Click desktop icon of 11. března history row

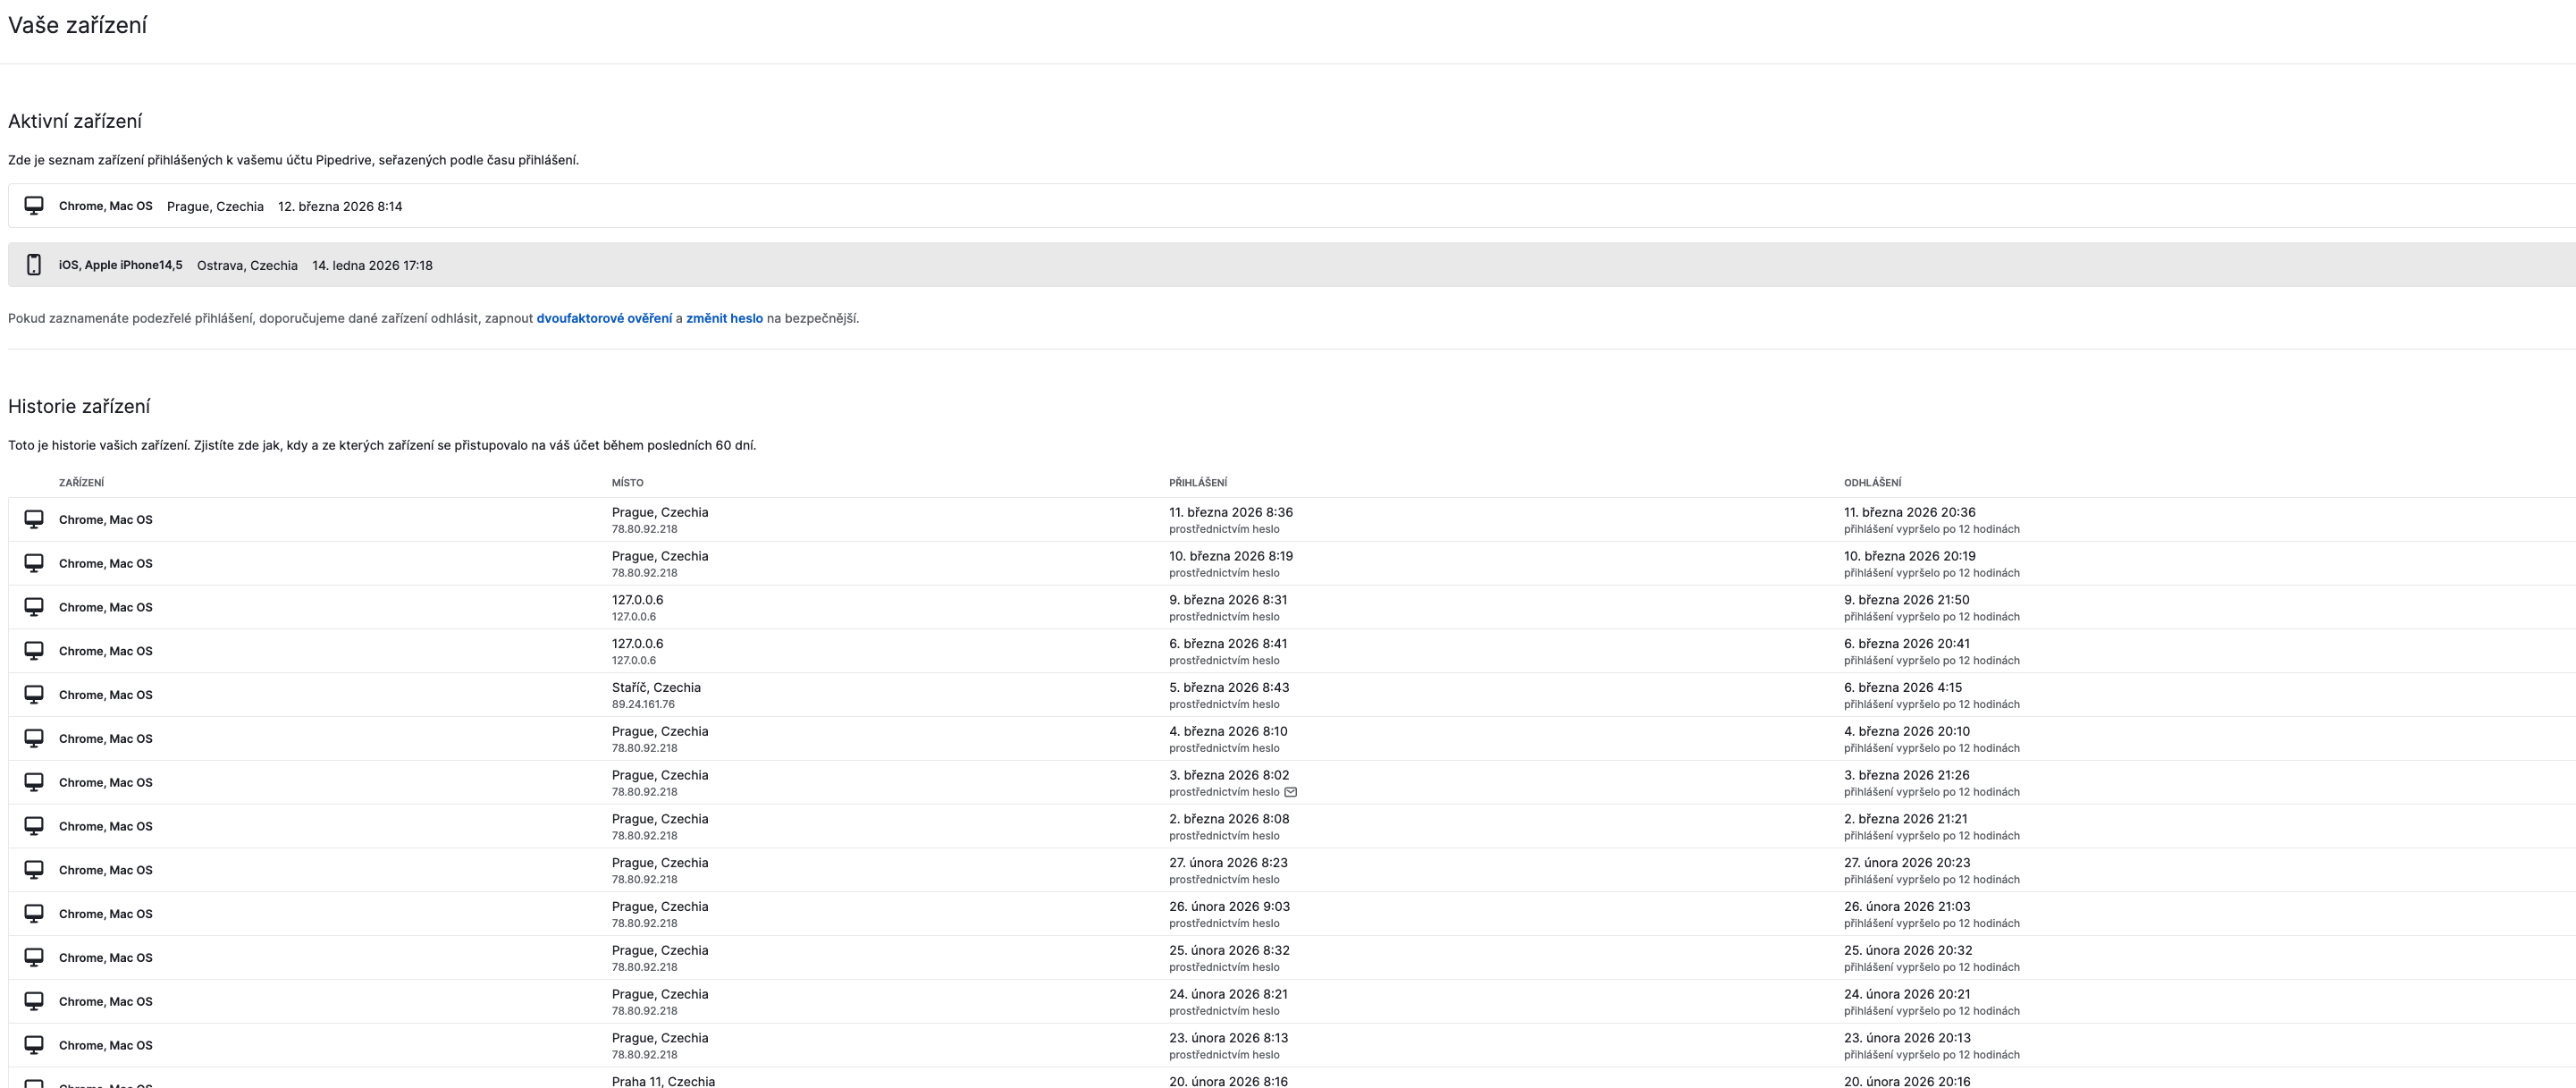click(34, 519)
